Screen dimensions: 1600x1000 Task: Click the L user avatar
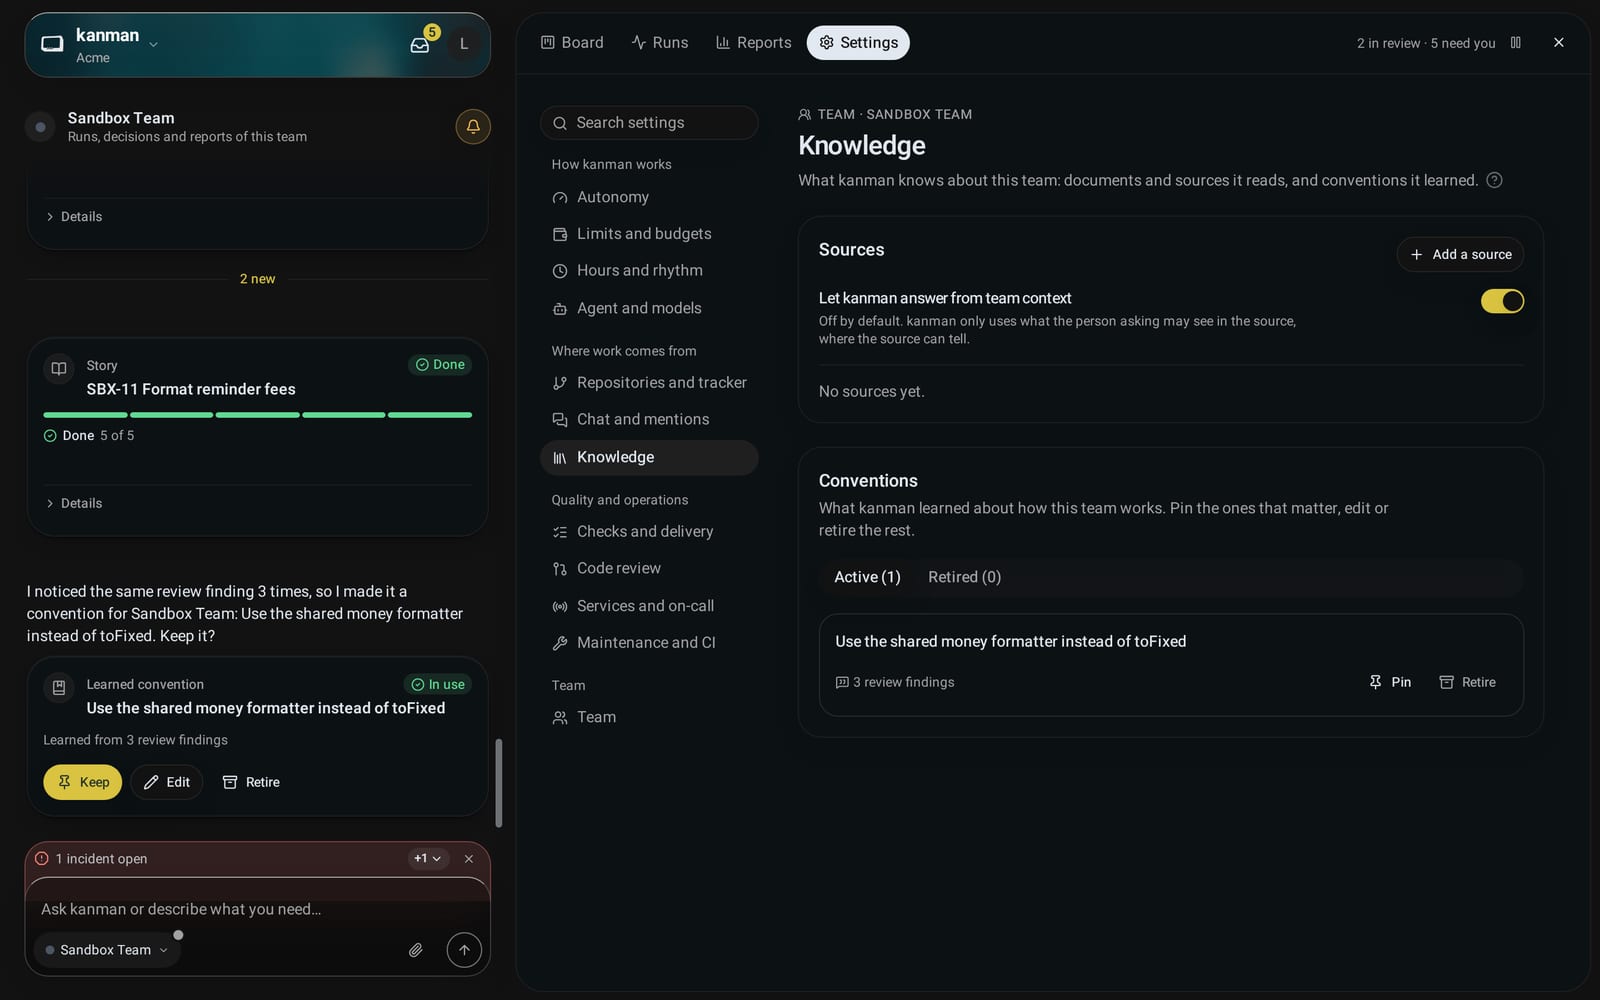coord(464,44)
